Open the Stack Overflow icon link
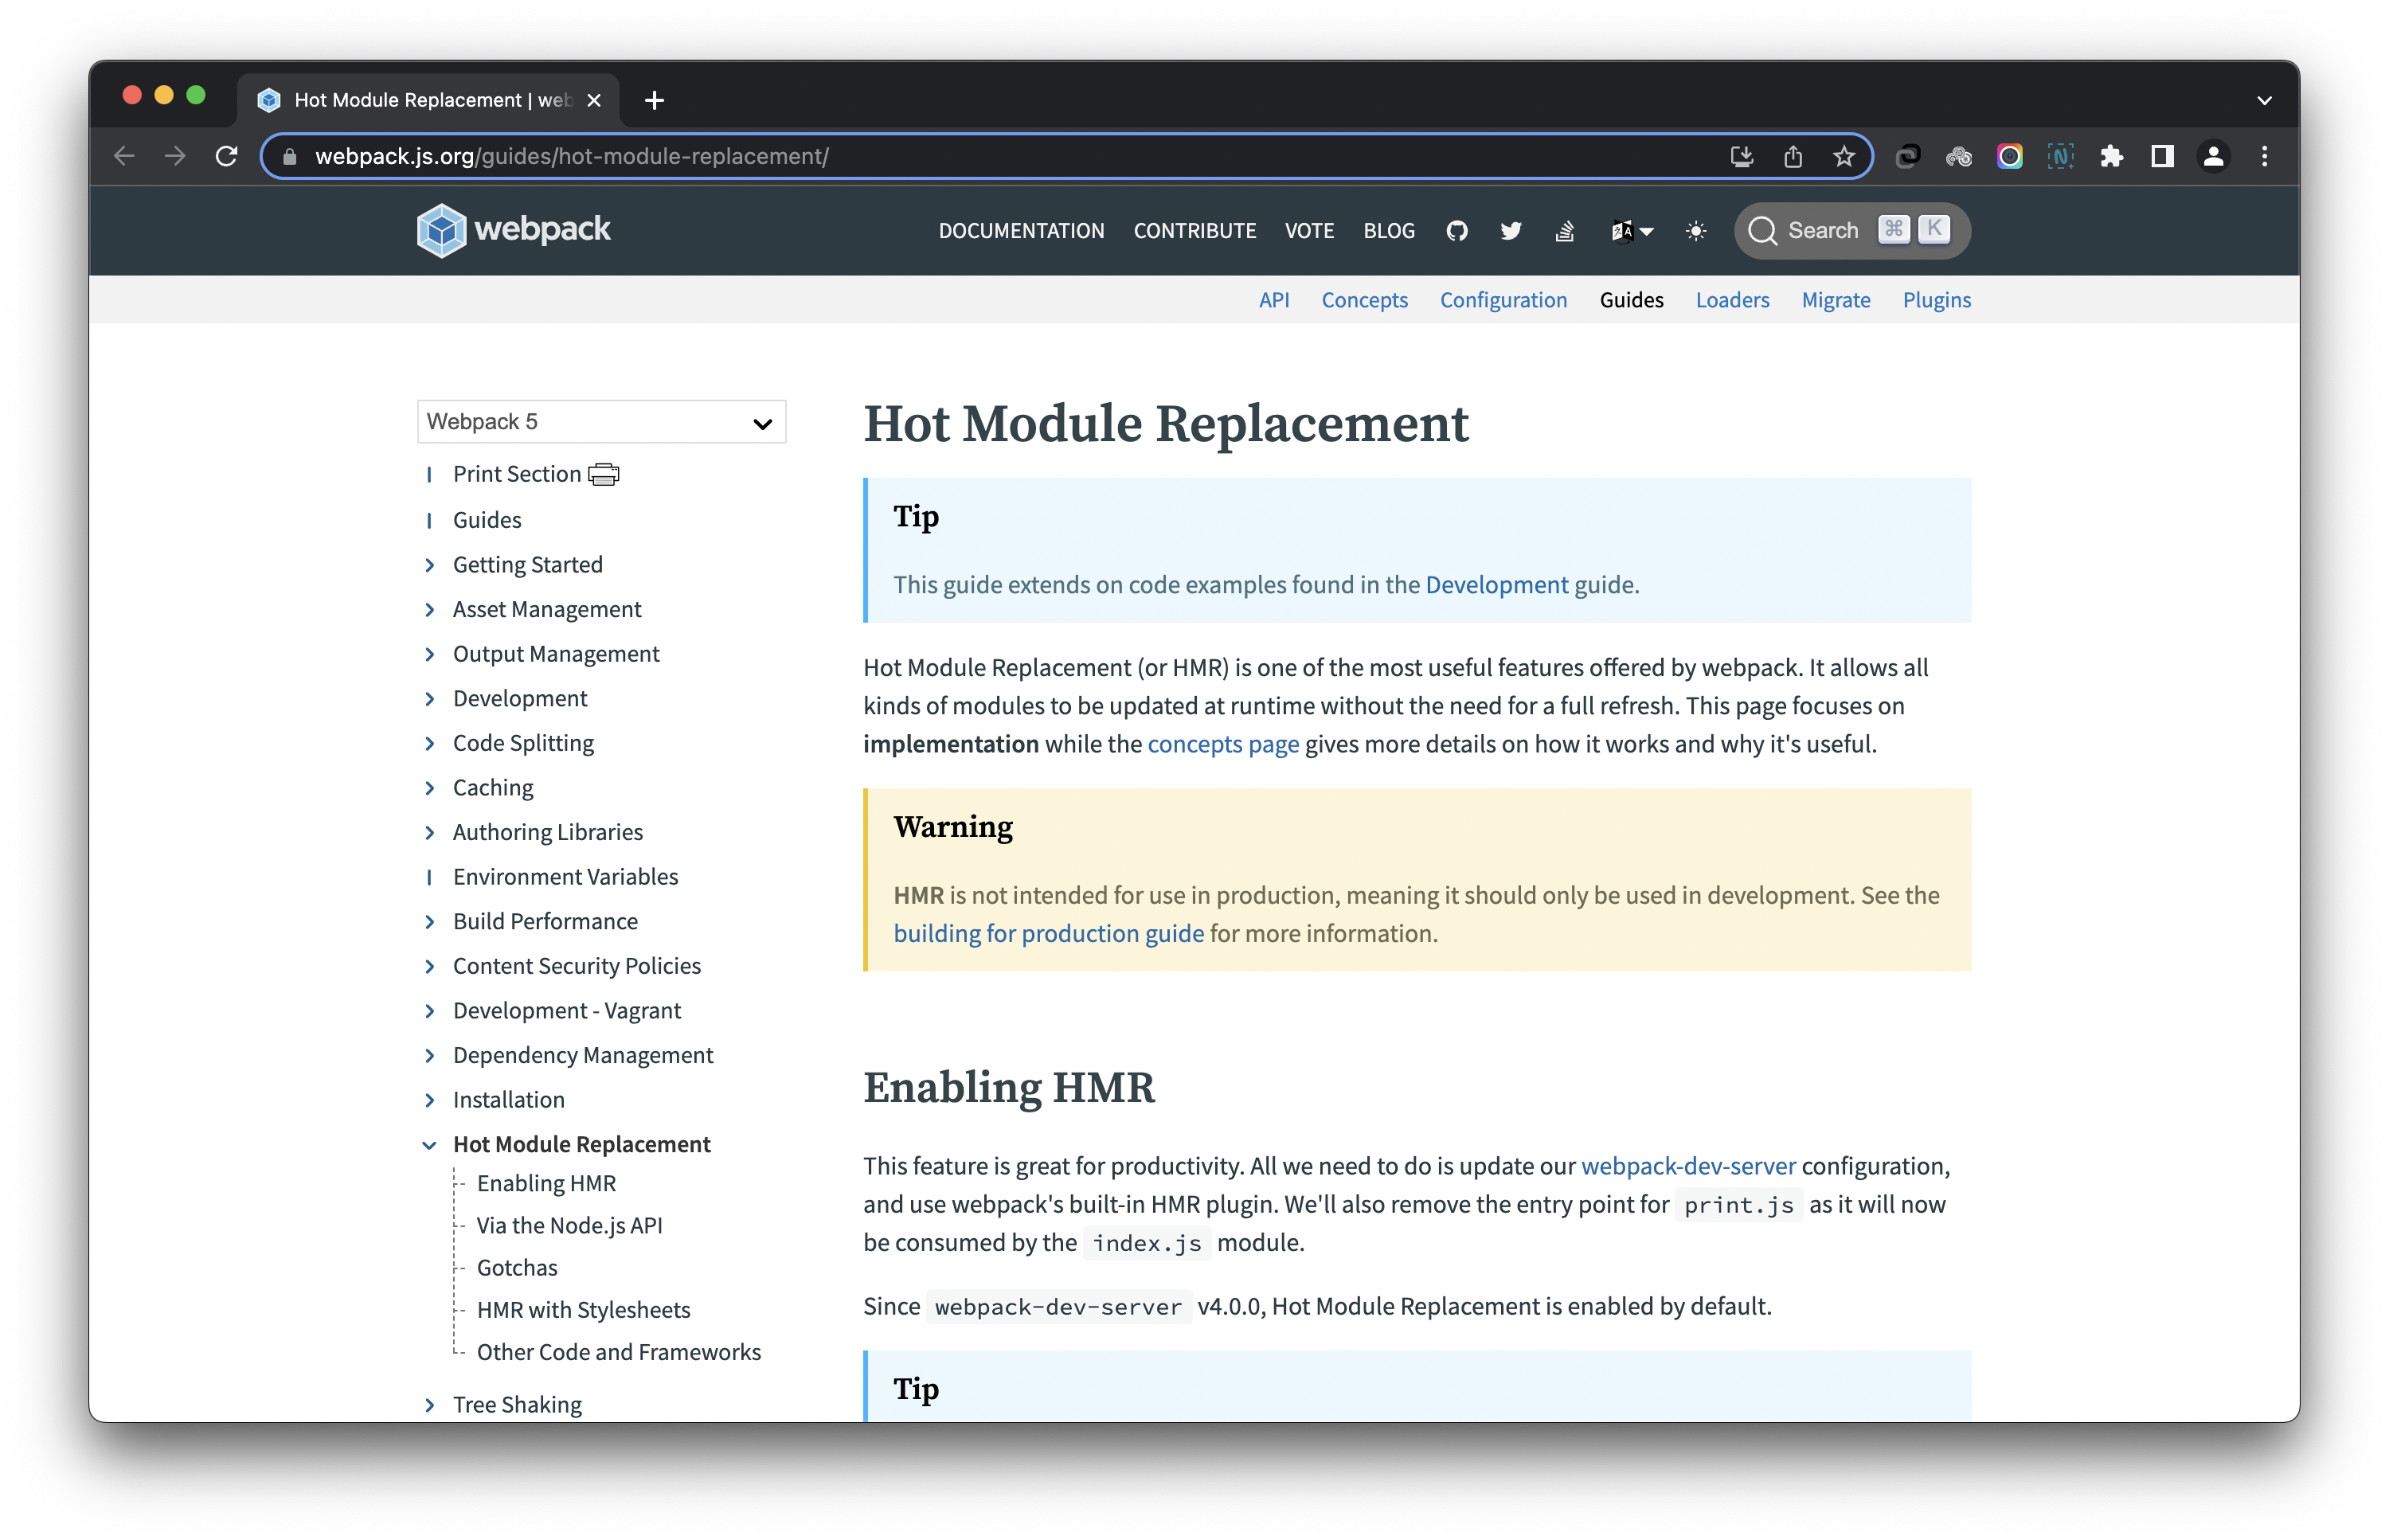The height and width of the screenshot is (1540, 2389). pos(1565,231)
